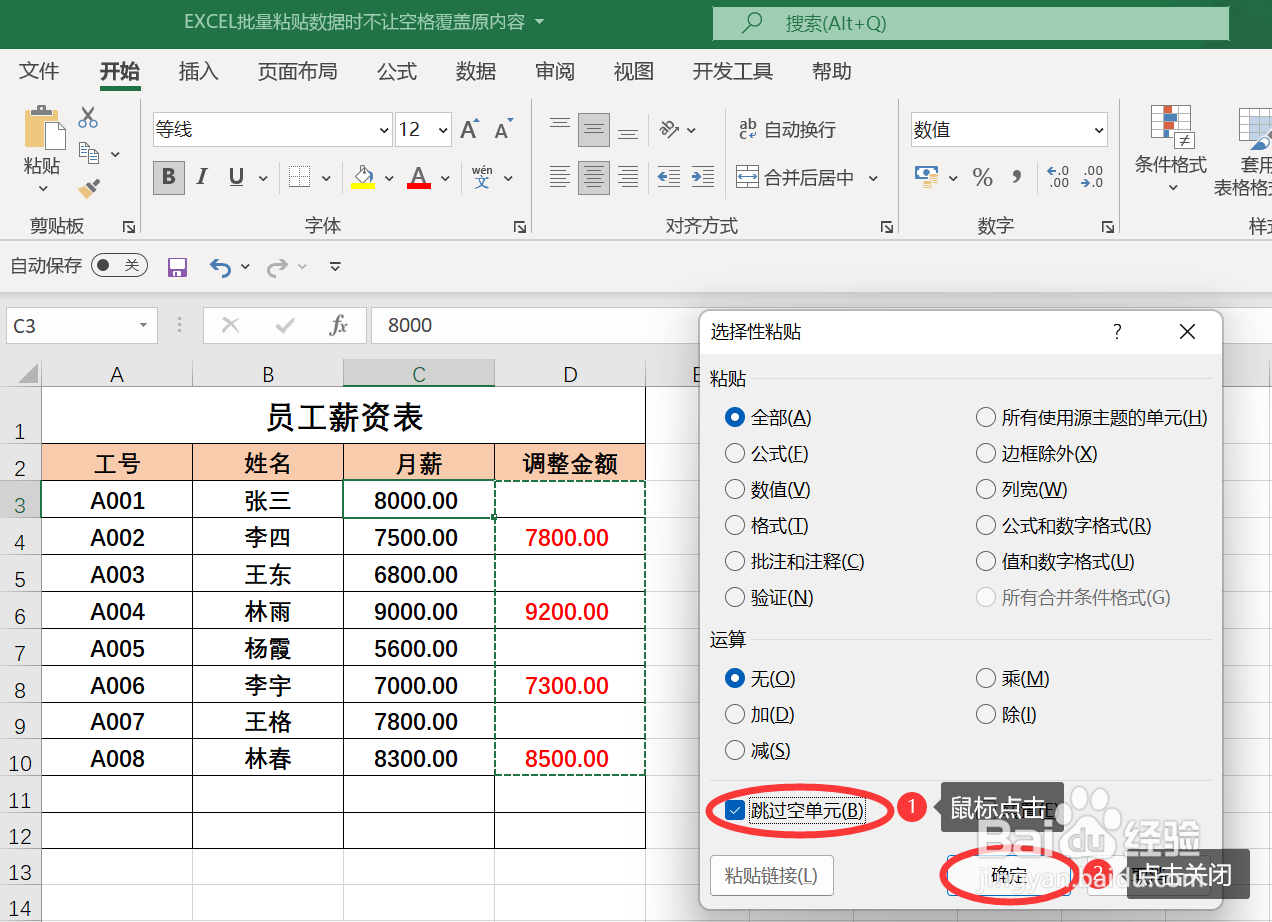The width and height of the screenshot is (1272, 922).
Task: Select the 格式刷 format painter tool
Action: click(88, 190)
